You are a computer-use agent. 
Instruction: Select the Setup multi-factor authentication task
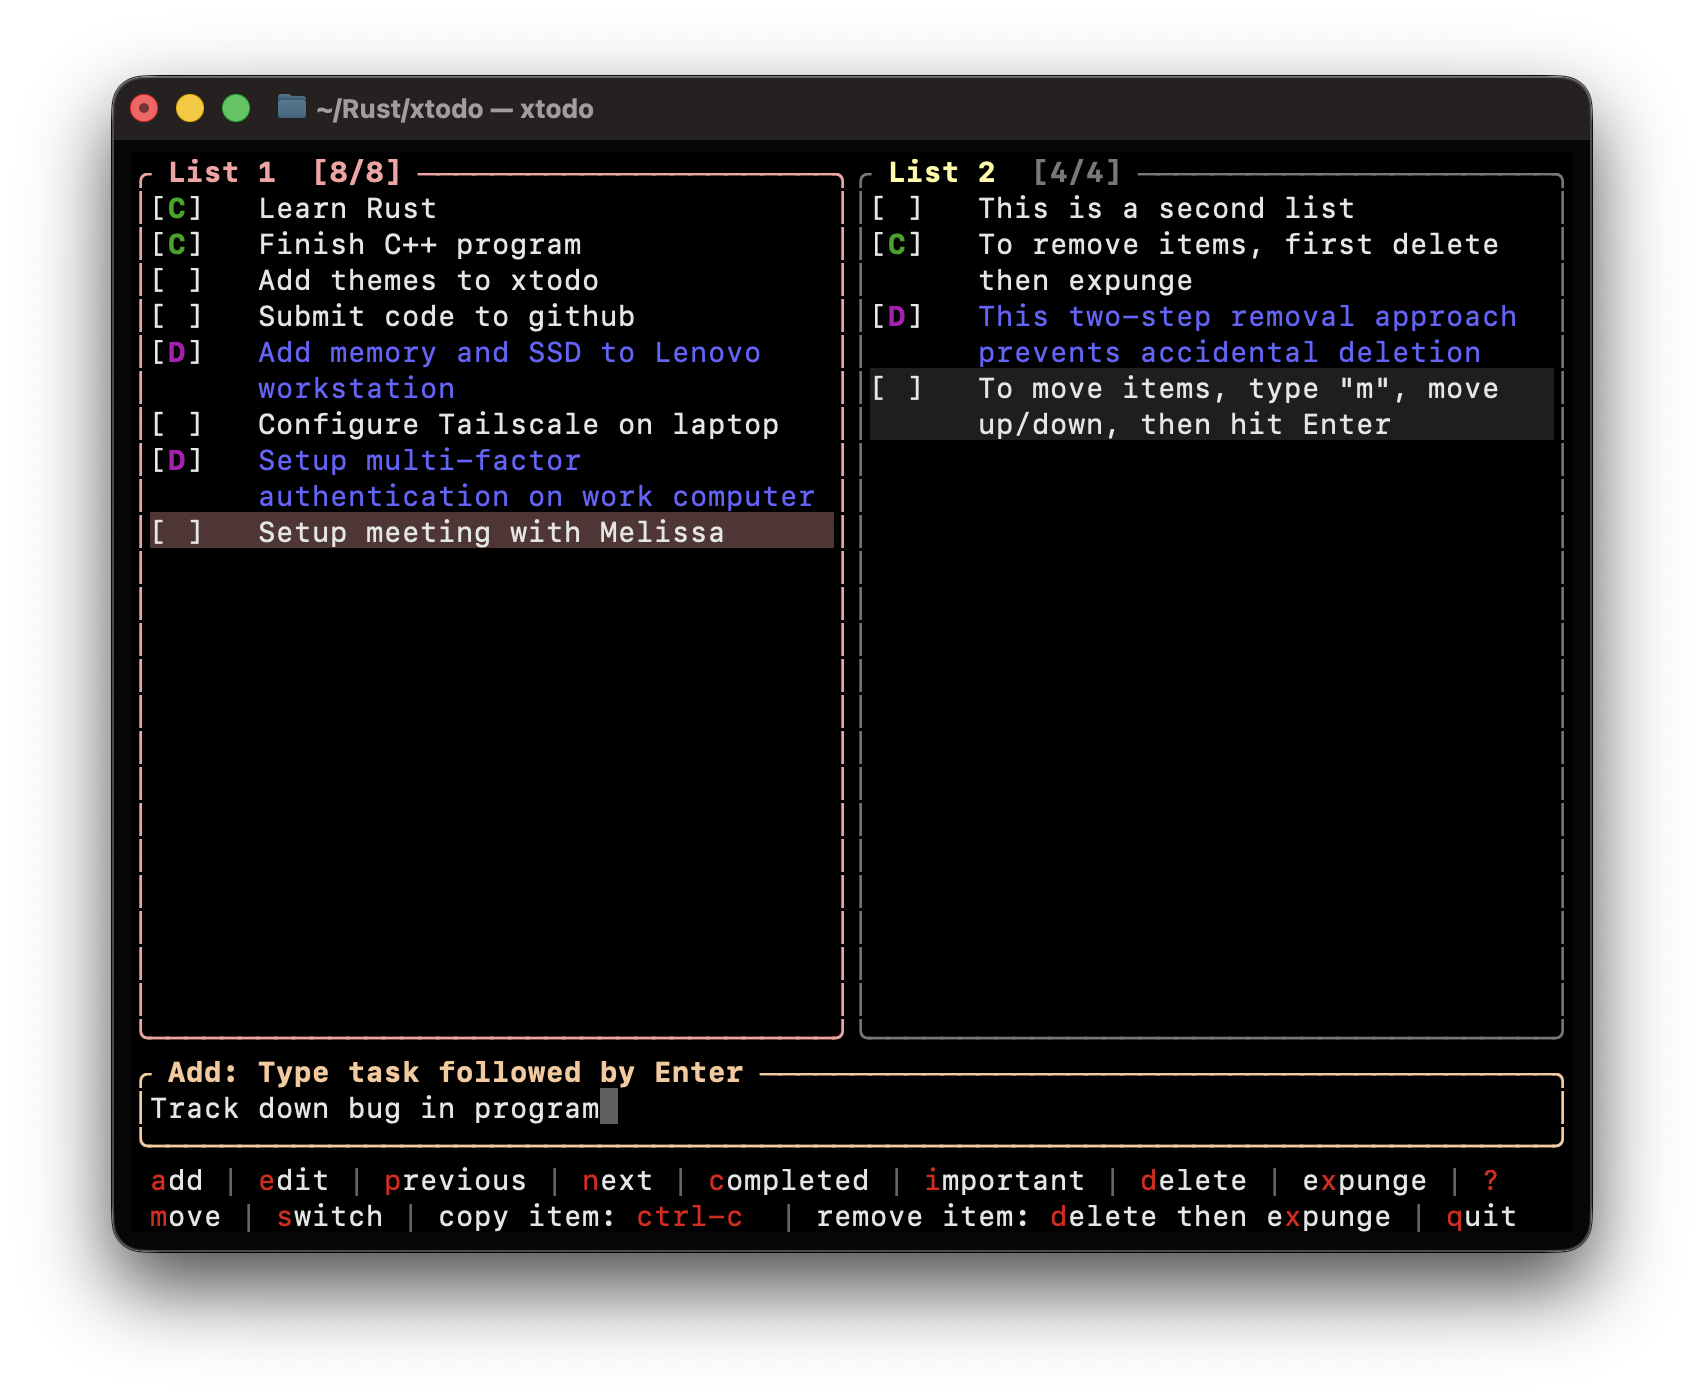(x=537, y=478)
